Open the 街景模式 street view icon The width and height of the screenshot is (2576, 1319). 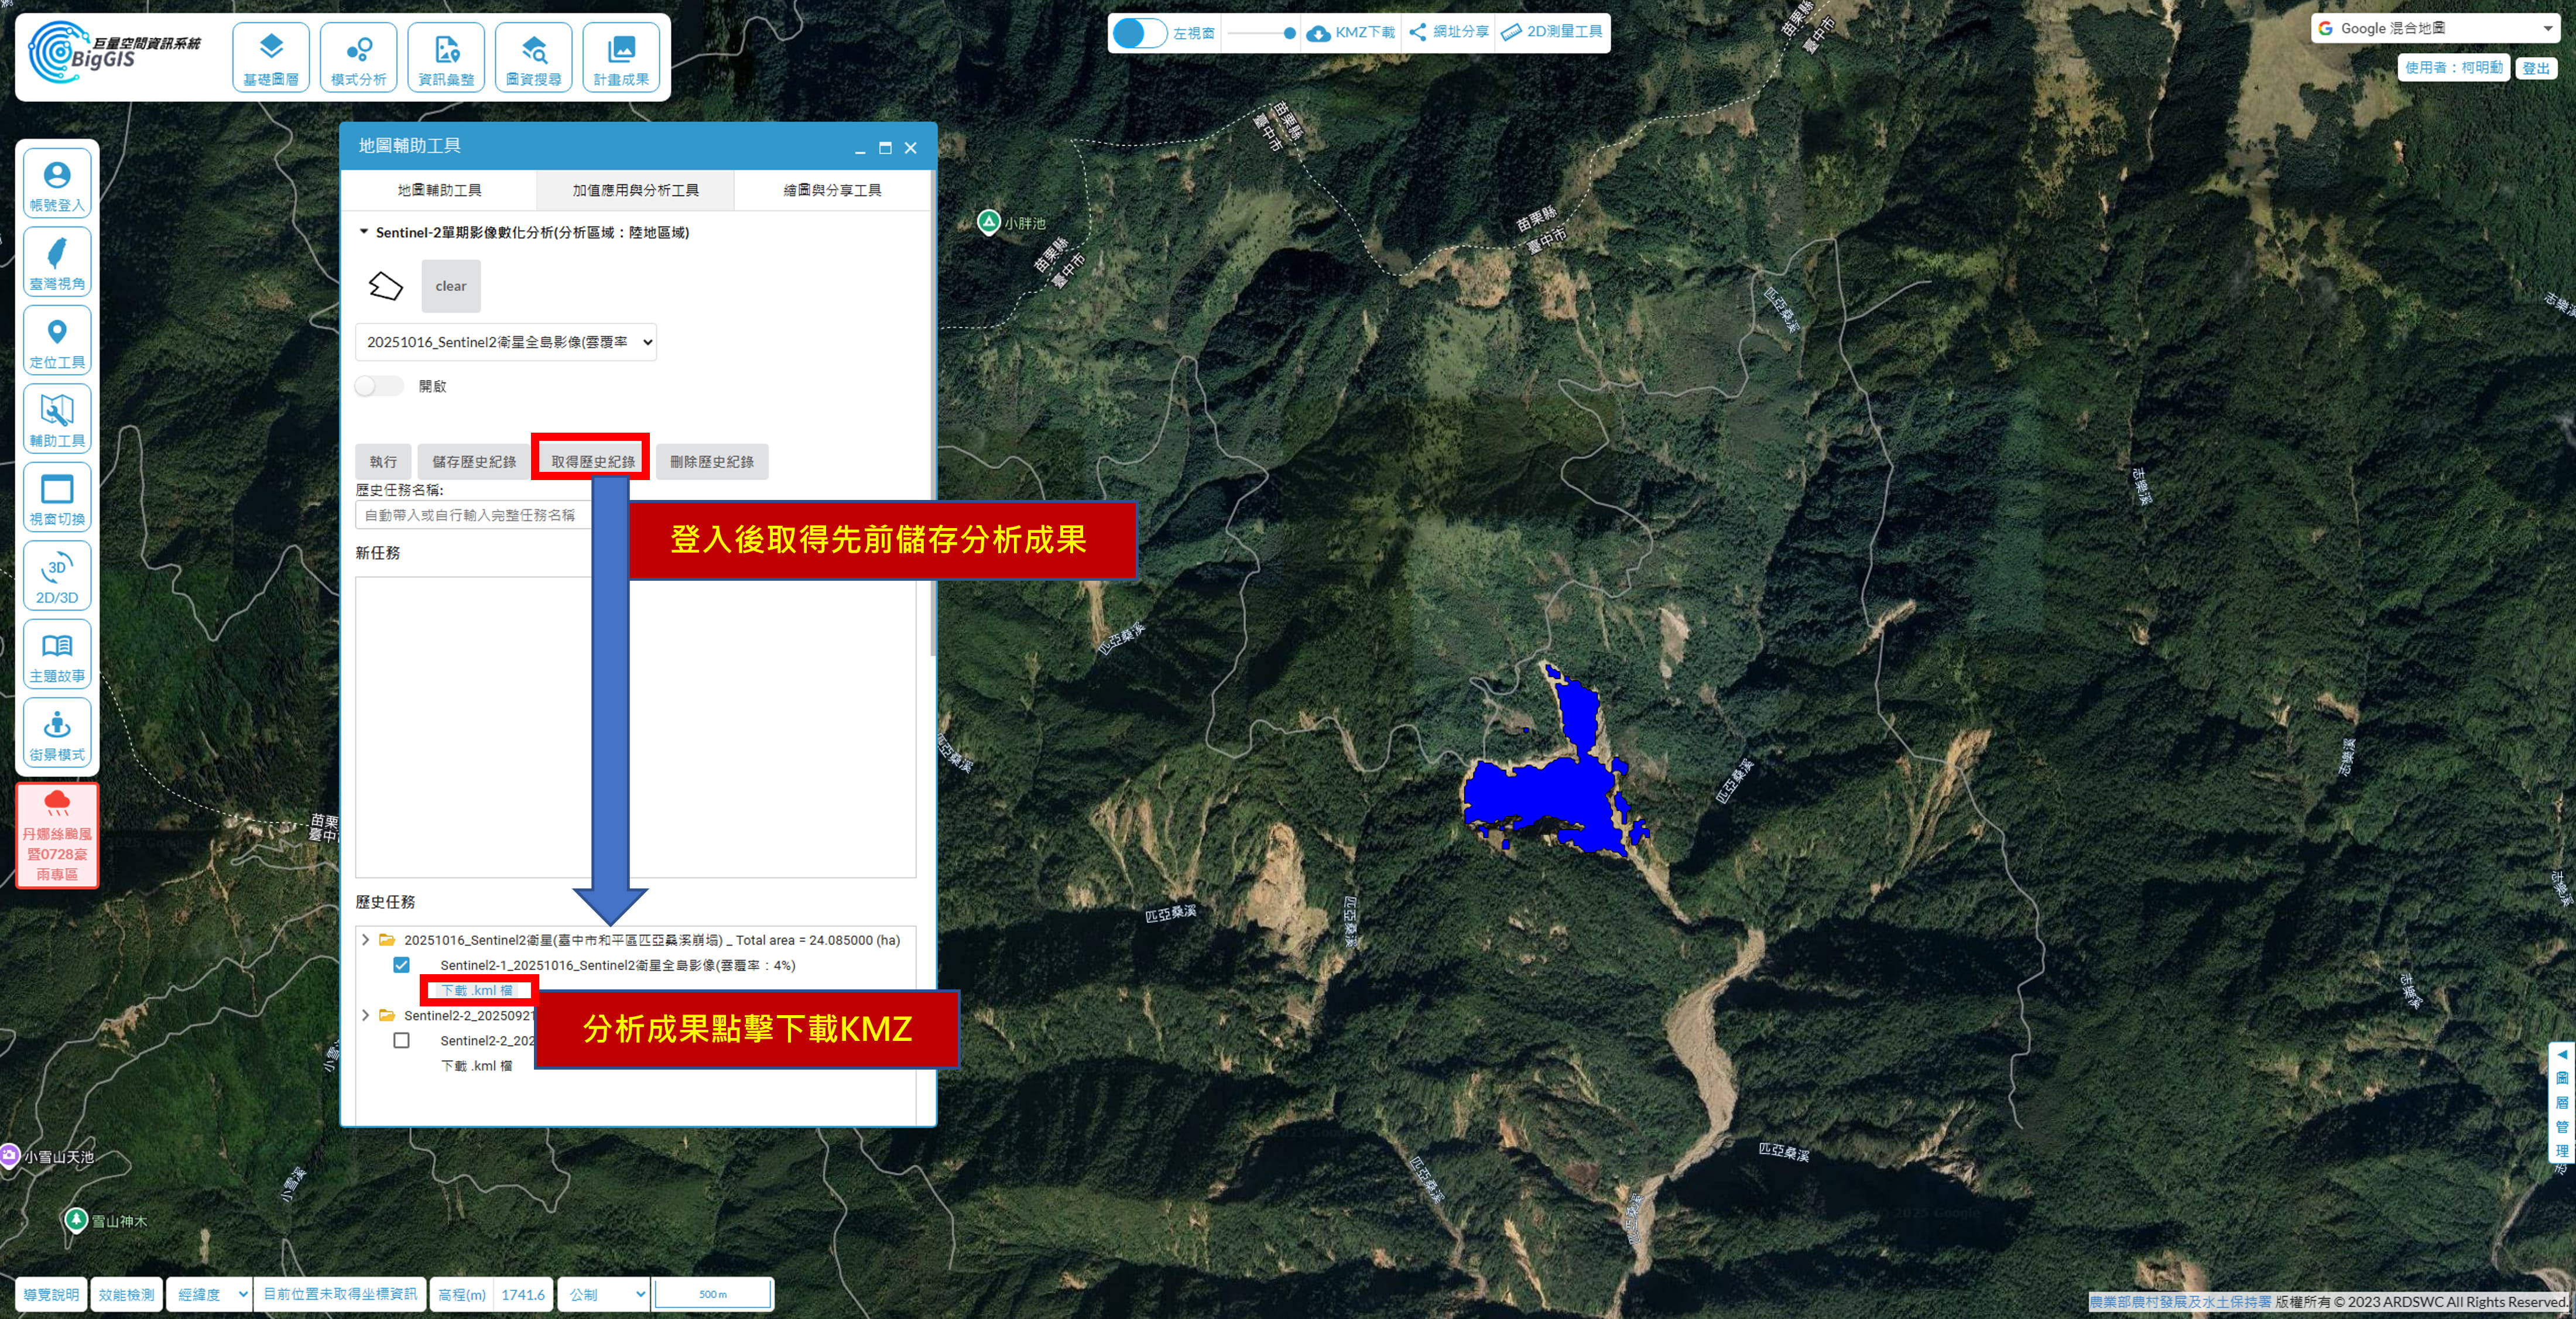click(57, 733)
